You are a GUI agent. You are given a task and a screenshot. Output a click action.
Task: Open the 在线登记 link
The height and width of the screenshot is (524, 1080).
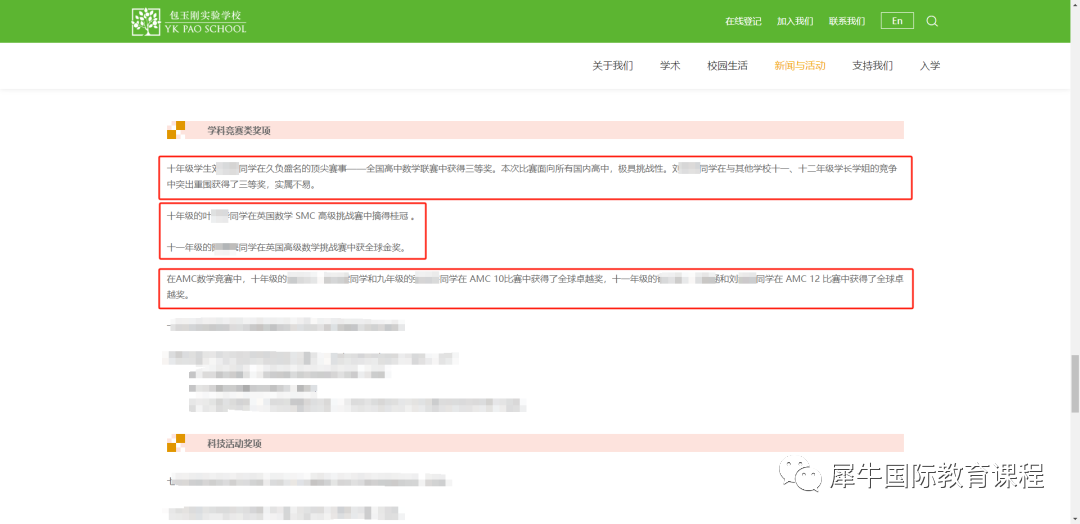[x=743, y=21]
